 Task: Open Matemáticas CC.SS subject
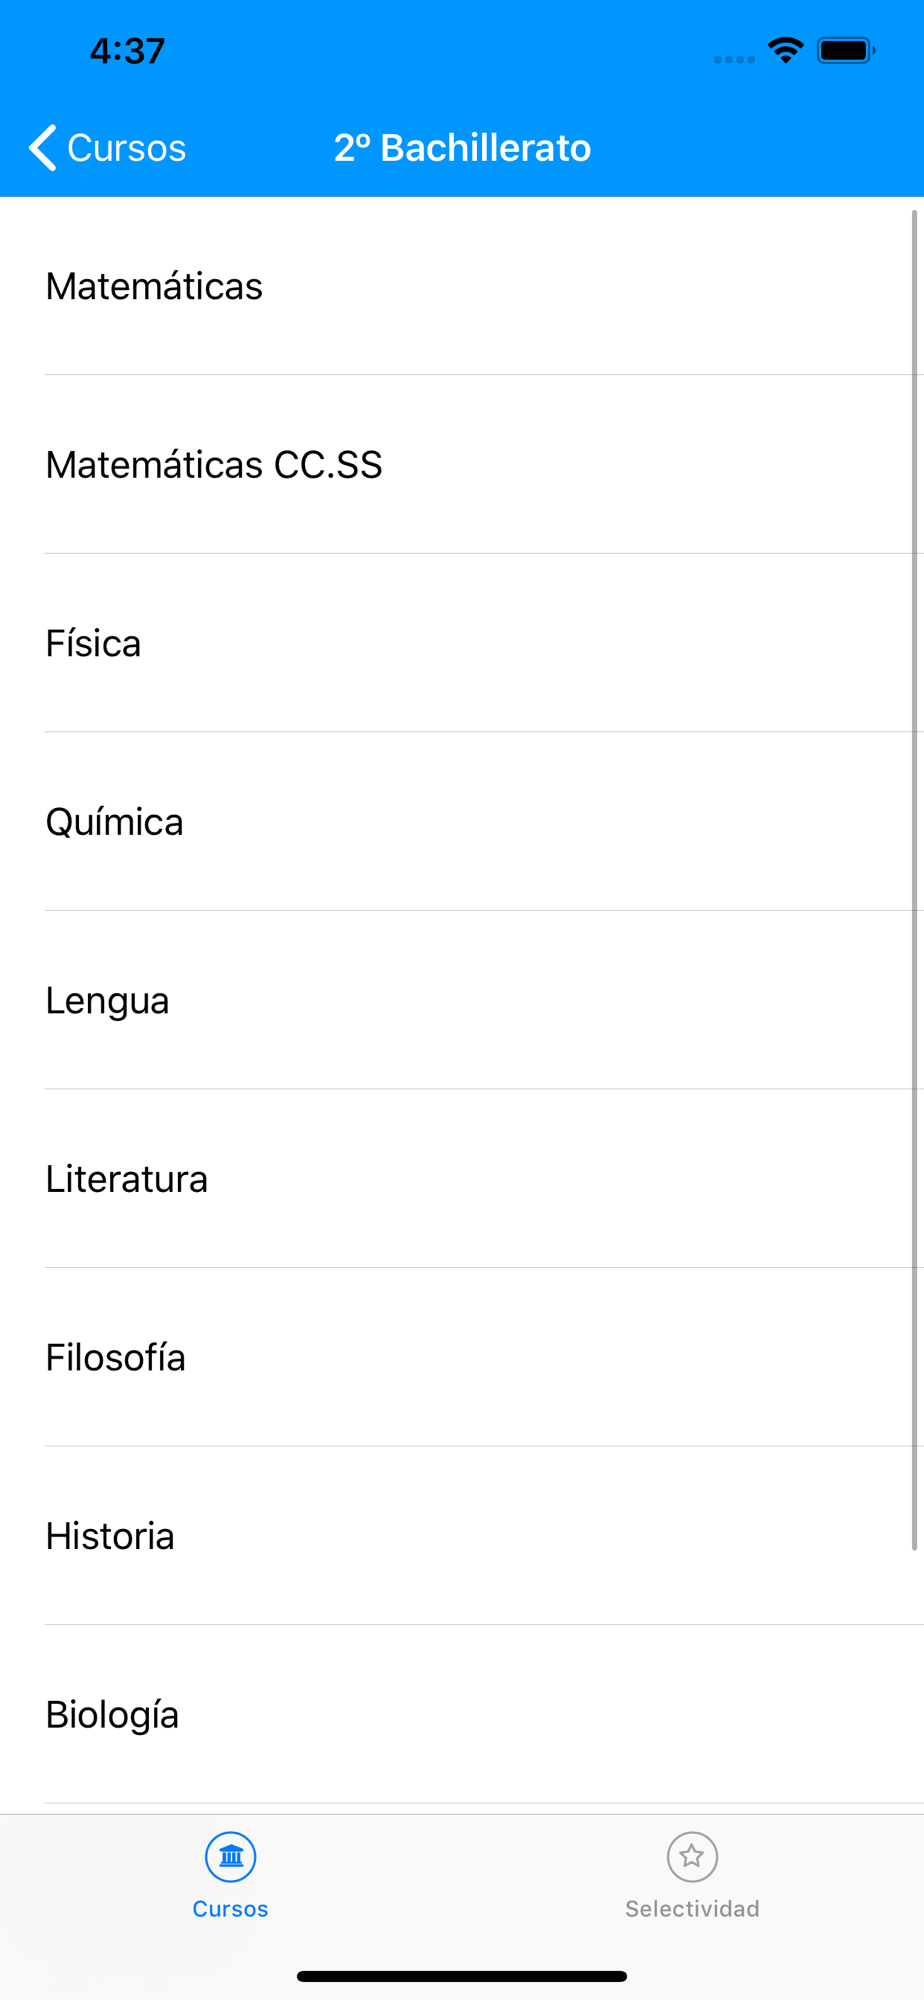(x=462, y=465)
